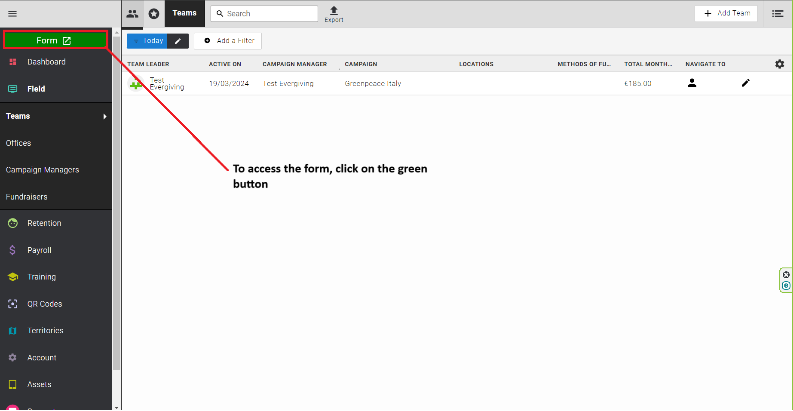Select the Teams tab in top bar
The image size is (793, 411).
pyautogui.click(x=185, y=14)
